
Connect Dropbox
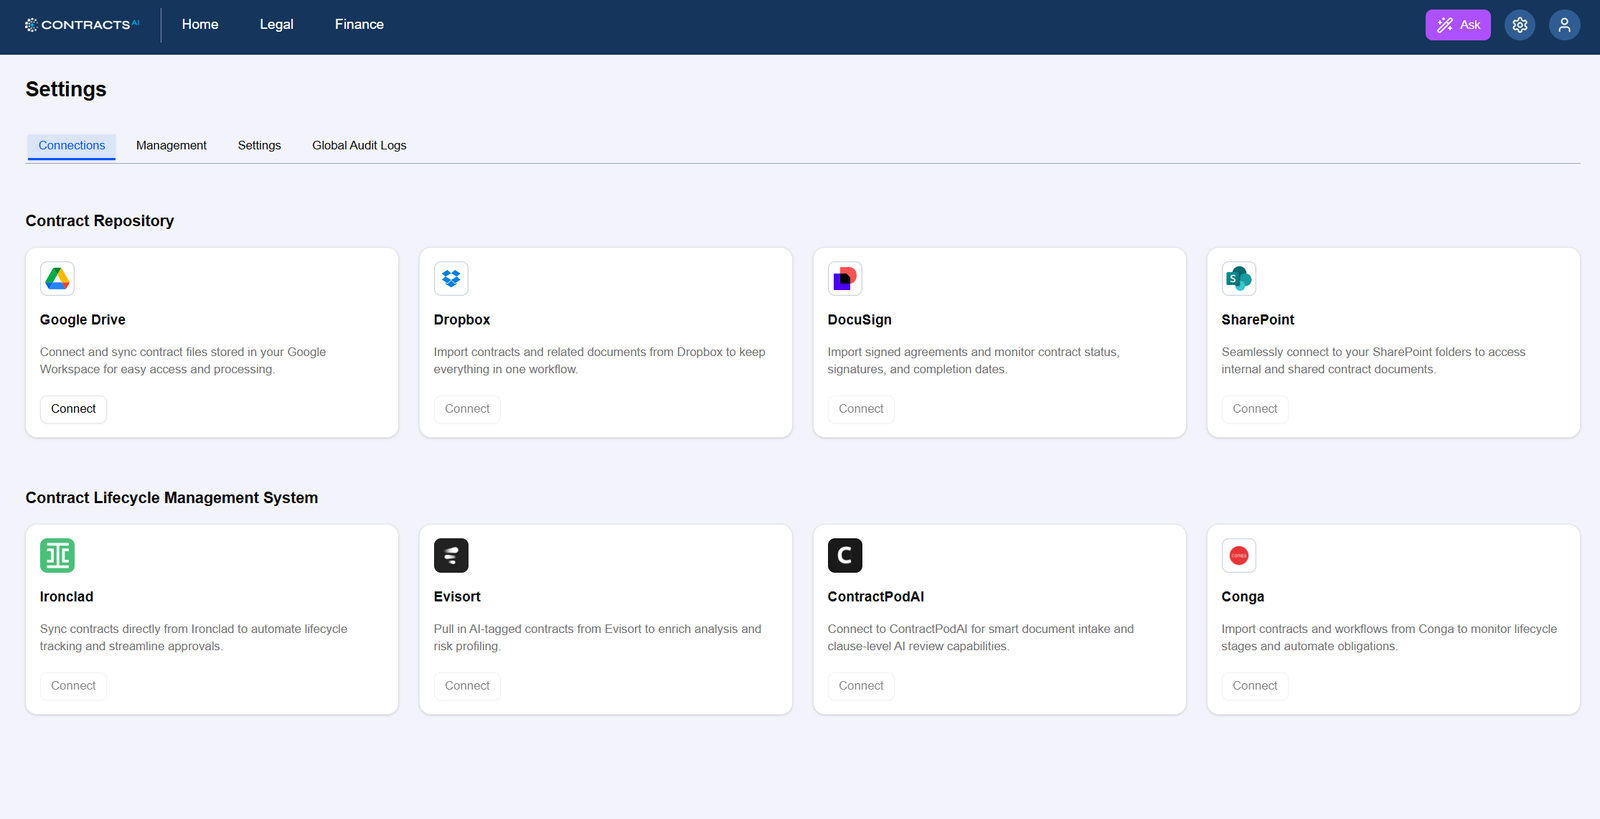pos(467,409)
